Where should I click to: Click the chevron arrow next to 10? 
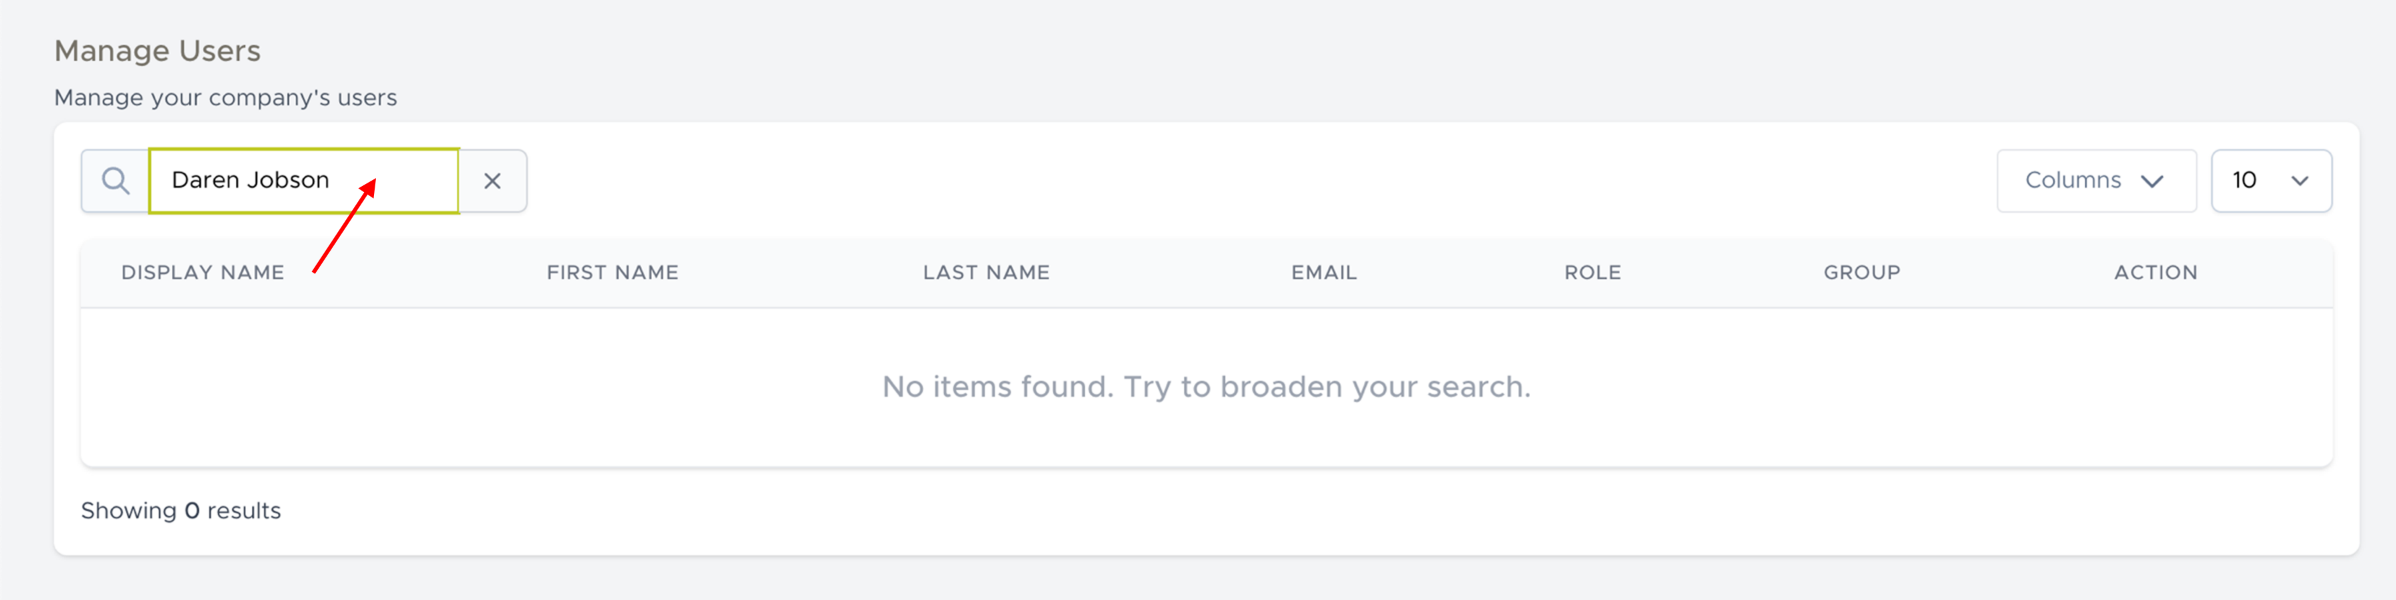pos(2300,182)
